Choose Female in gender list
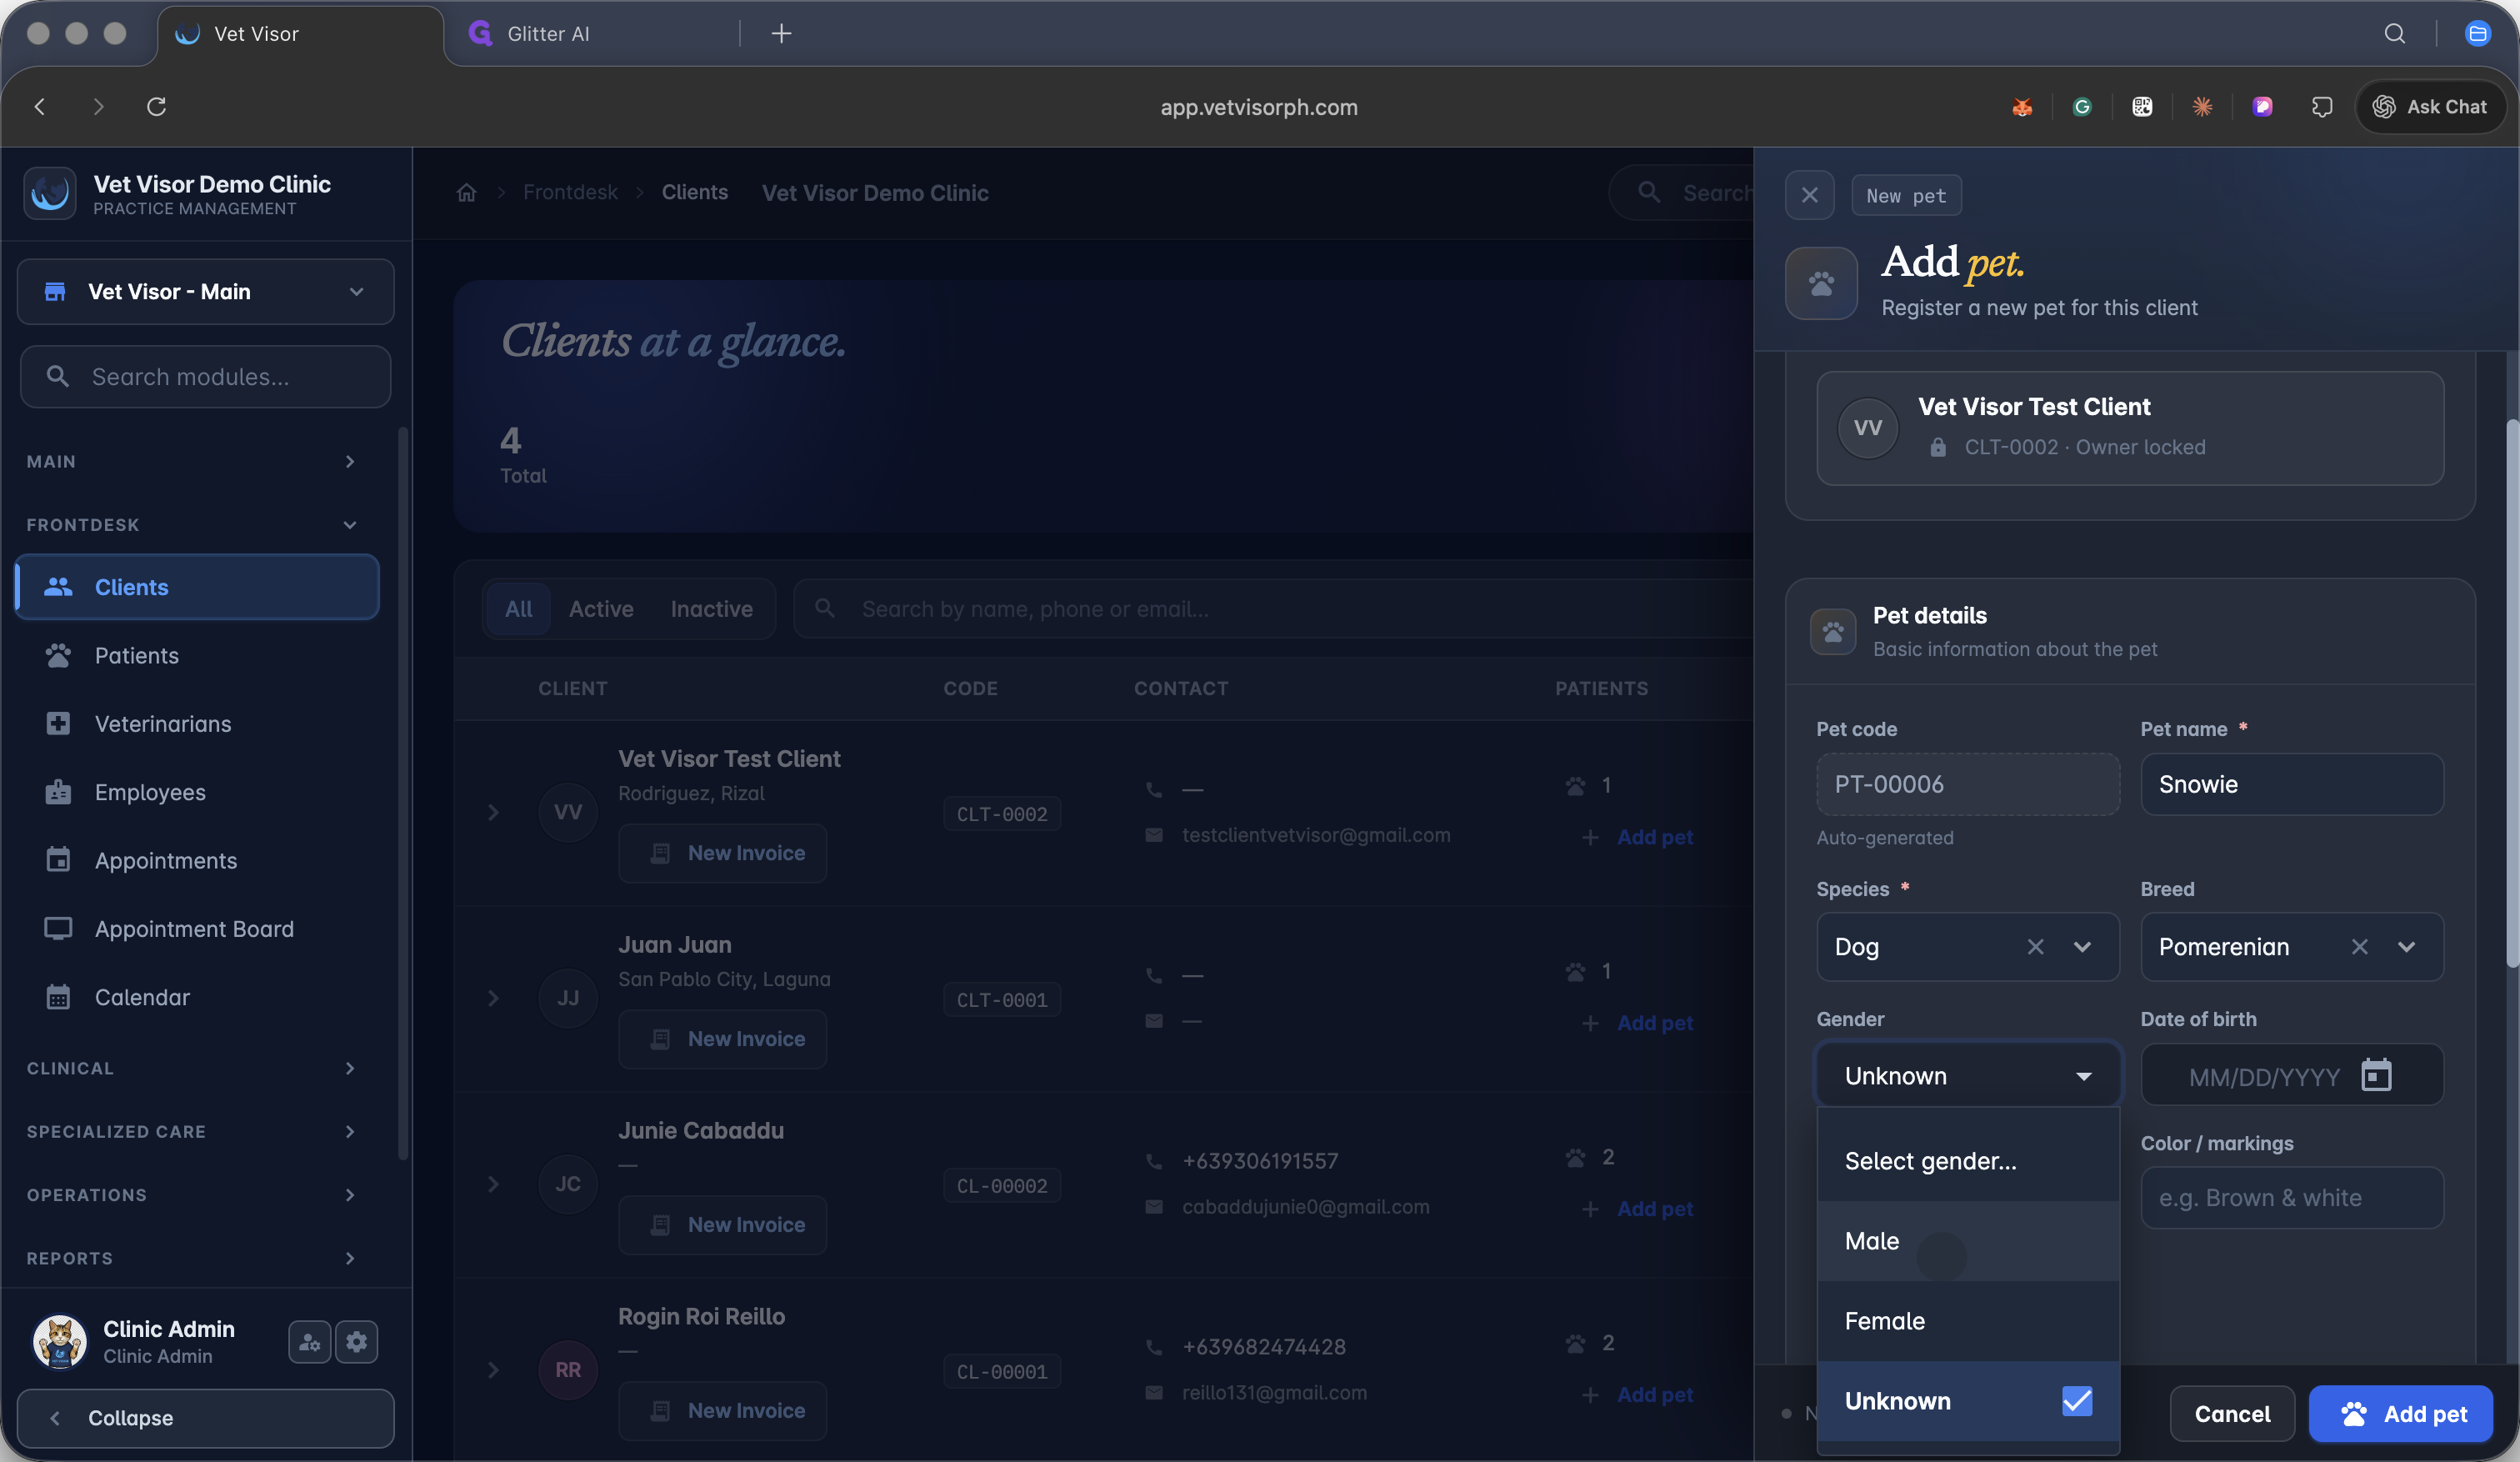2520x1462 pixels. point(1967,1321)
